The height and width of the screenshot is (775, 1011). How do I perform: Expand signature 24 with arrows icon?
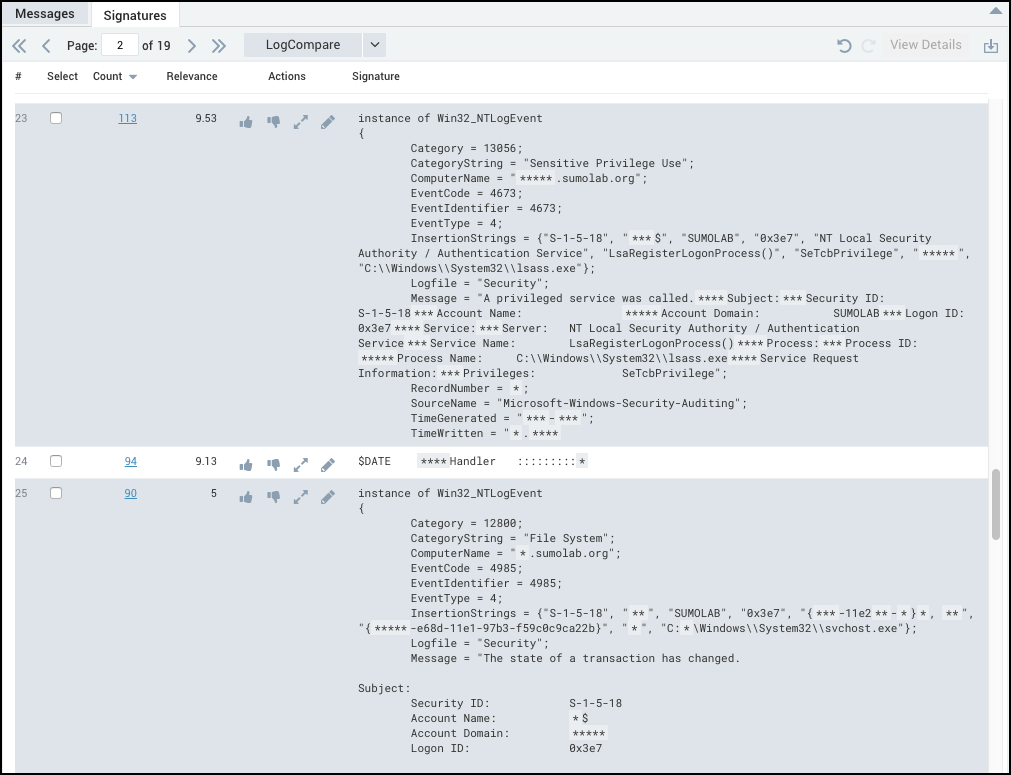pyautogui.click(x=300, y=465)
